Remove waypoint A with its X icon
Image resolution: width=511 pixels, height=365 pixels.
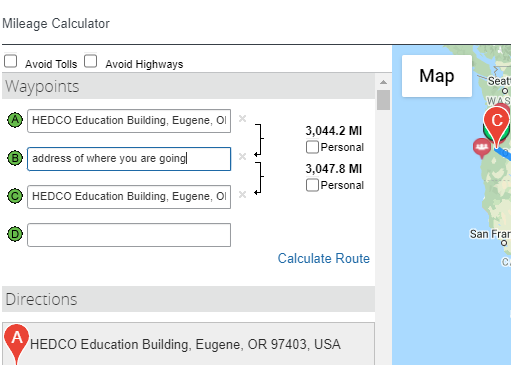tap(242, 119)
